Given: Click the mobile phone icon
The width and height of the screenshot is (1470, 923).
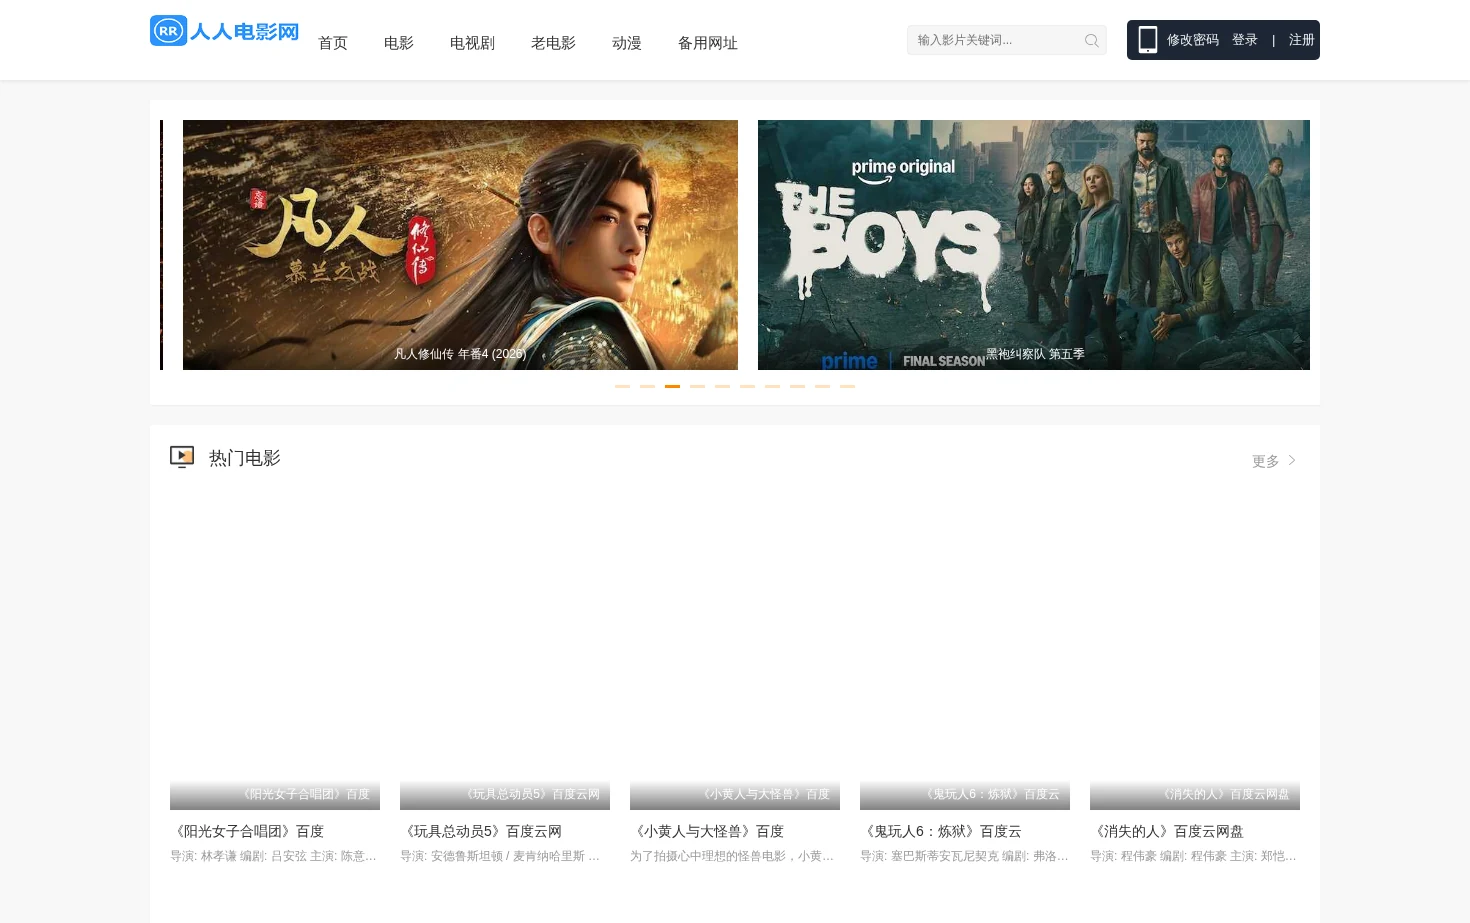Looking at the screenshot, I should click(1148, 40).
